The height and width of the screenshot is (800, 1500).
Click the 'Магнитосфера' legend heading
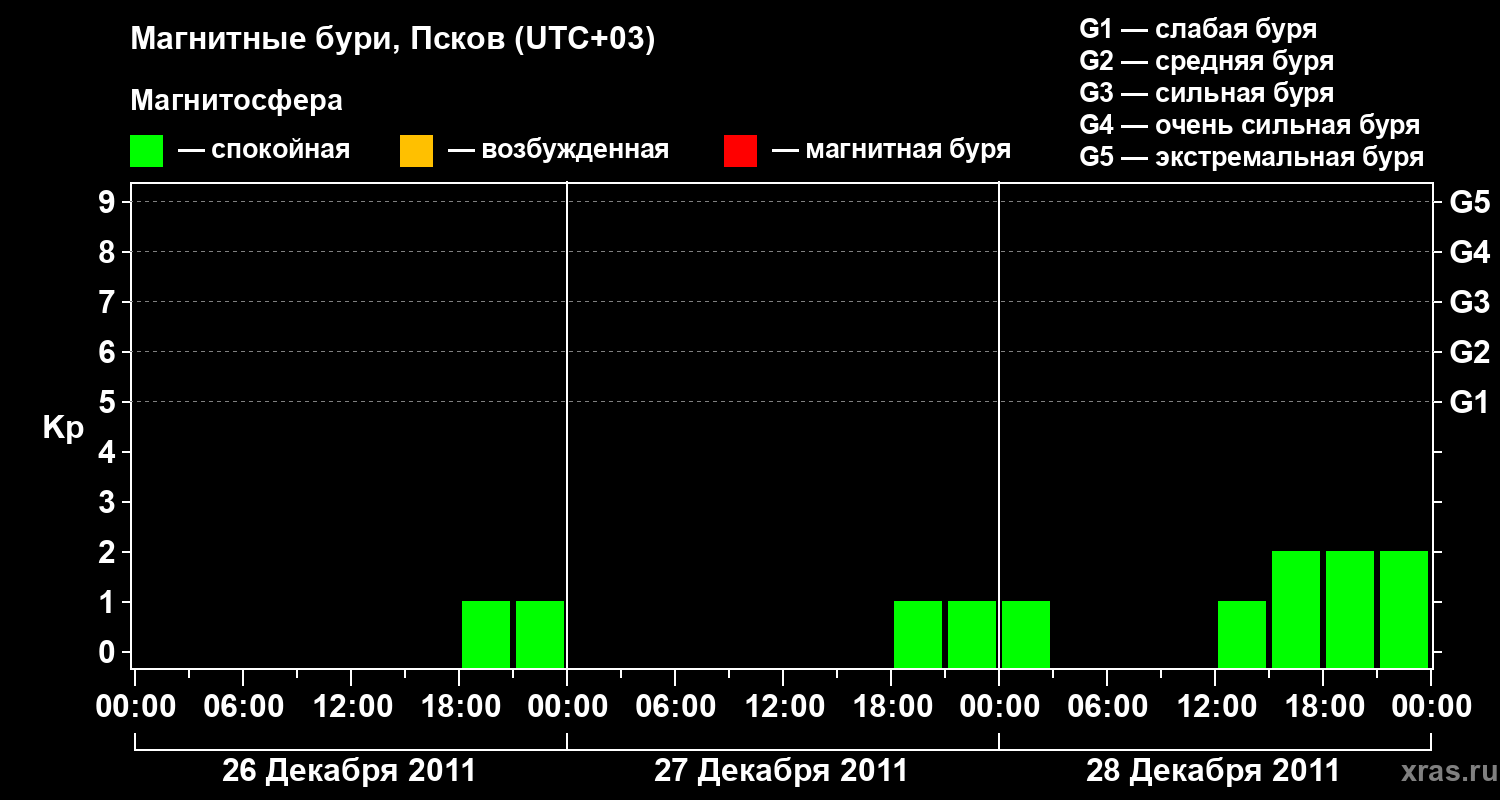(236, 101)
